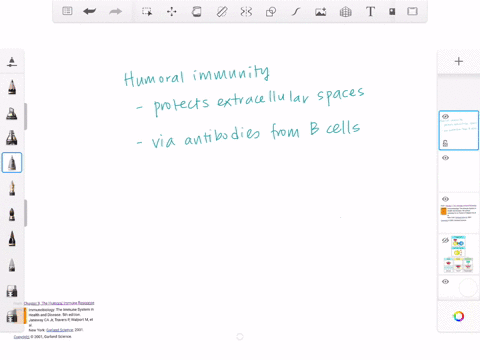Image resolution: width=480 pixels, height=360 pixels.
Task: Undo the last stroke
Action: (x=90, y=11)
